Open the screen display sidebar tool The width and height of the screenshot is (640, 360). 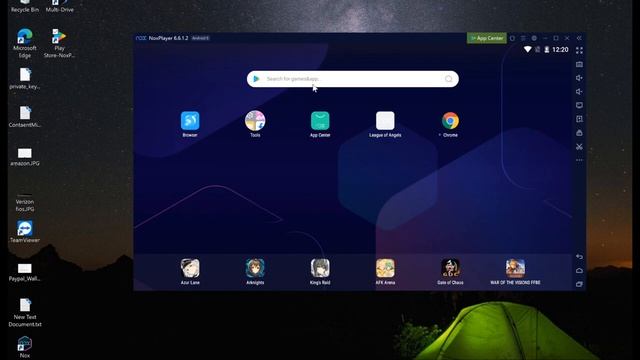click(x=579, y=105)
